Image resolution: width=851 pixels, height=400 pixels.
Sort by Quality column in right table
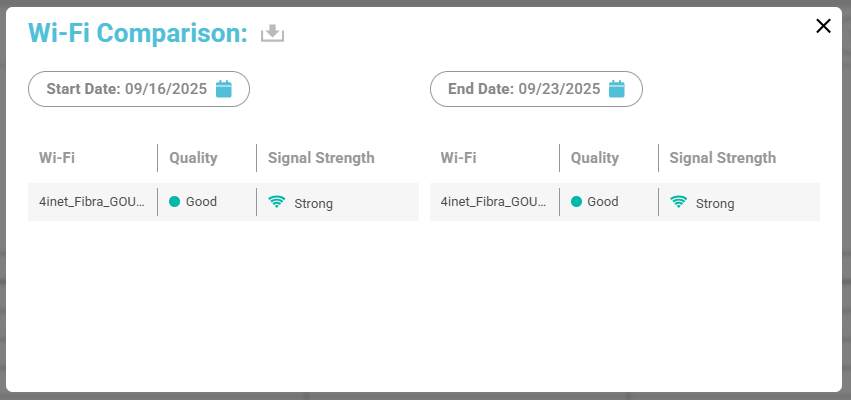595,158
